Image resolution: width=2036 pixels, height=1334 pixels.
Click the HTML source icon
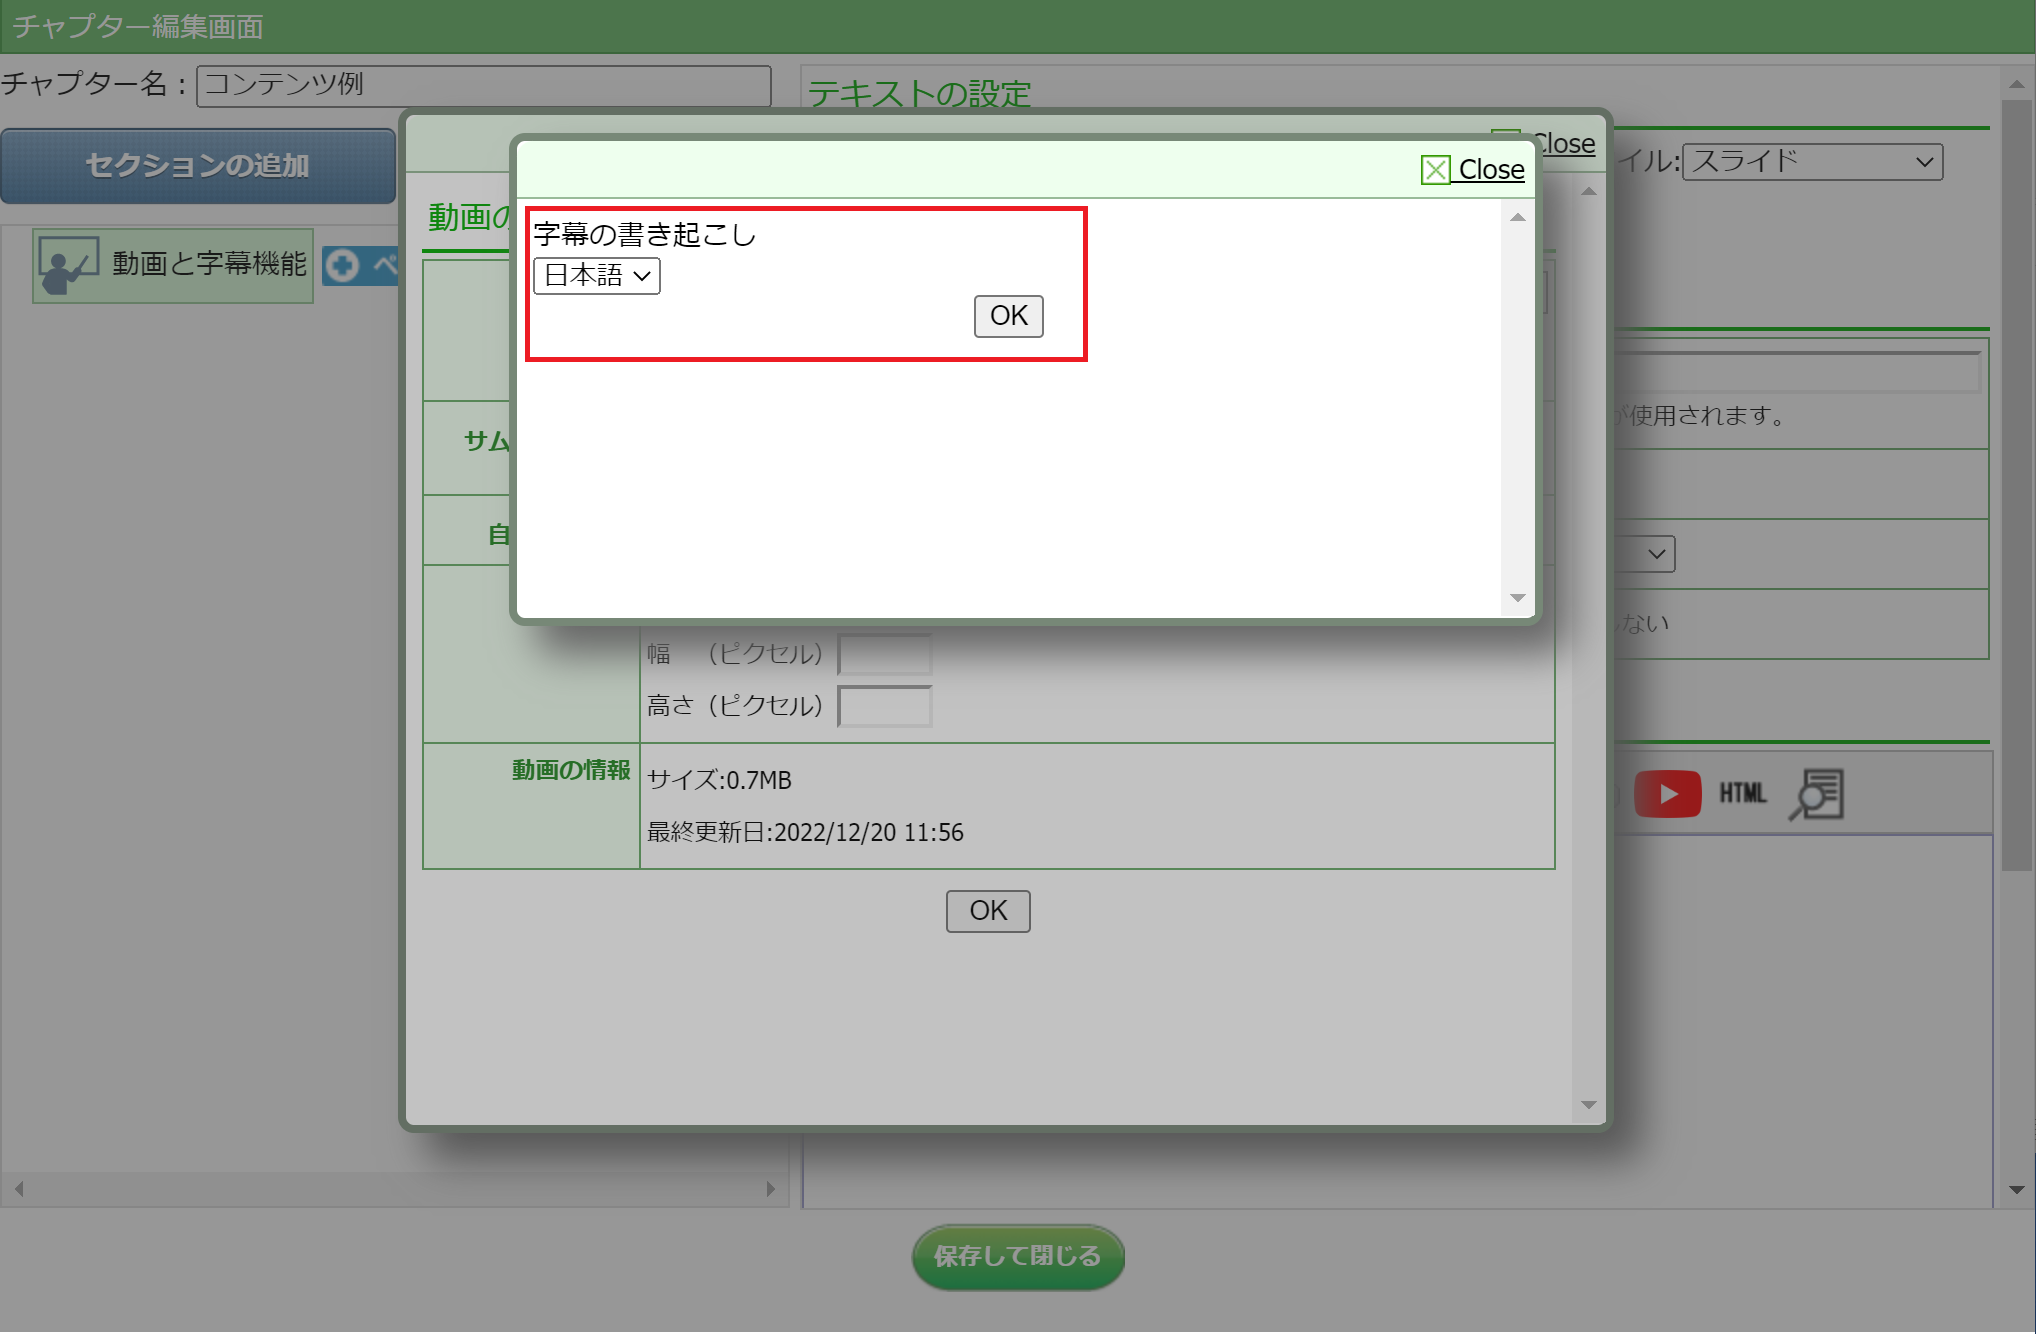pos(1742,794)
